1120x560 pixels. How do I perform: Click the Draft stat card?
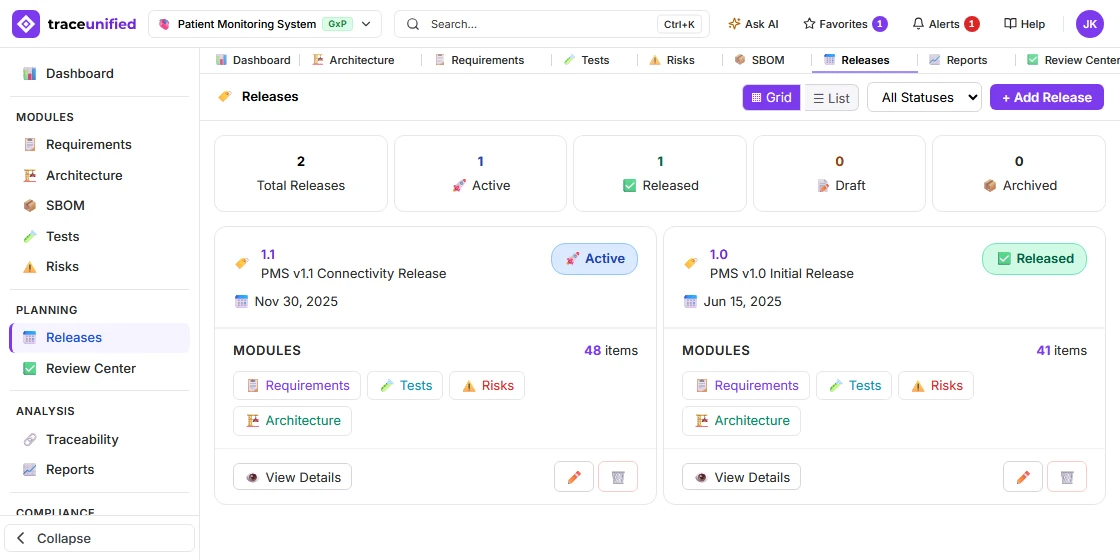(839, 174)
